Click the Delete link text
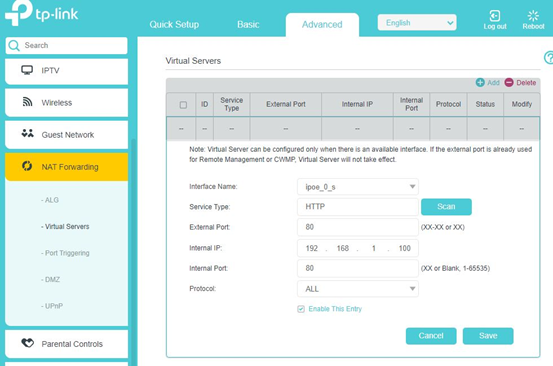The height and width of the screenshot is (366, 553). (x=526, y=83)
